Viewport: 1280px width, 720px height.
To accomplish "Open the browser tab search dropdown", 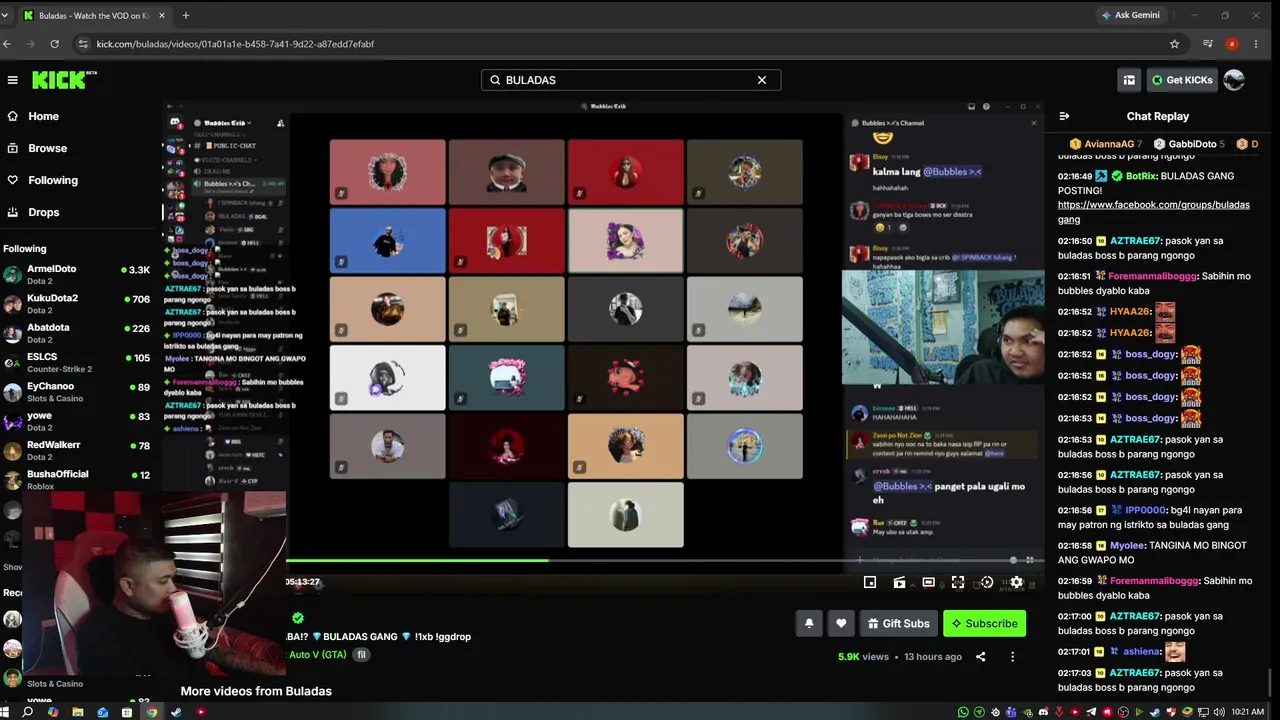I will 7,15.
